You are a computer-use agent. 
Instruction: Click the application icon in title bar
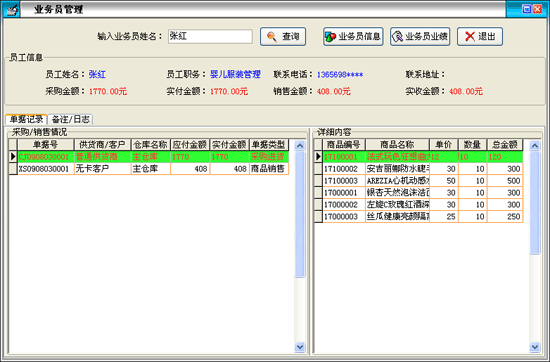pos(11,9)
